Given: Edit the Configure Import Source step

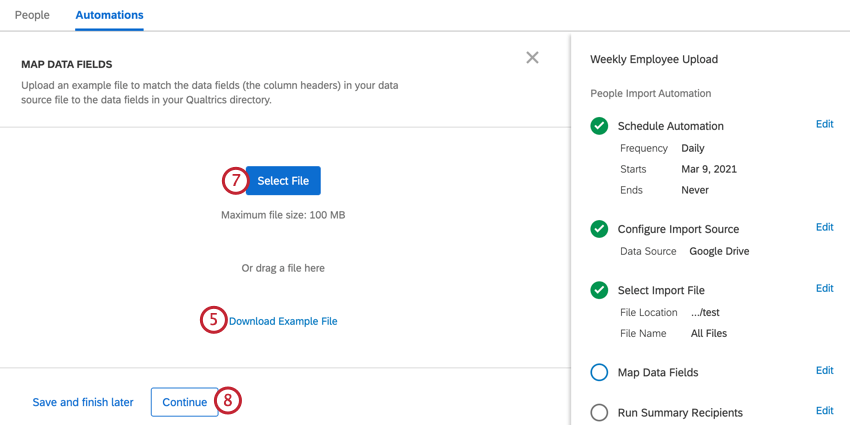Looking at the screenshot, I should (x=825, y=227).
